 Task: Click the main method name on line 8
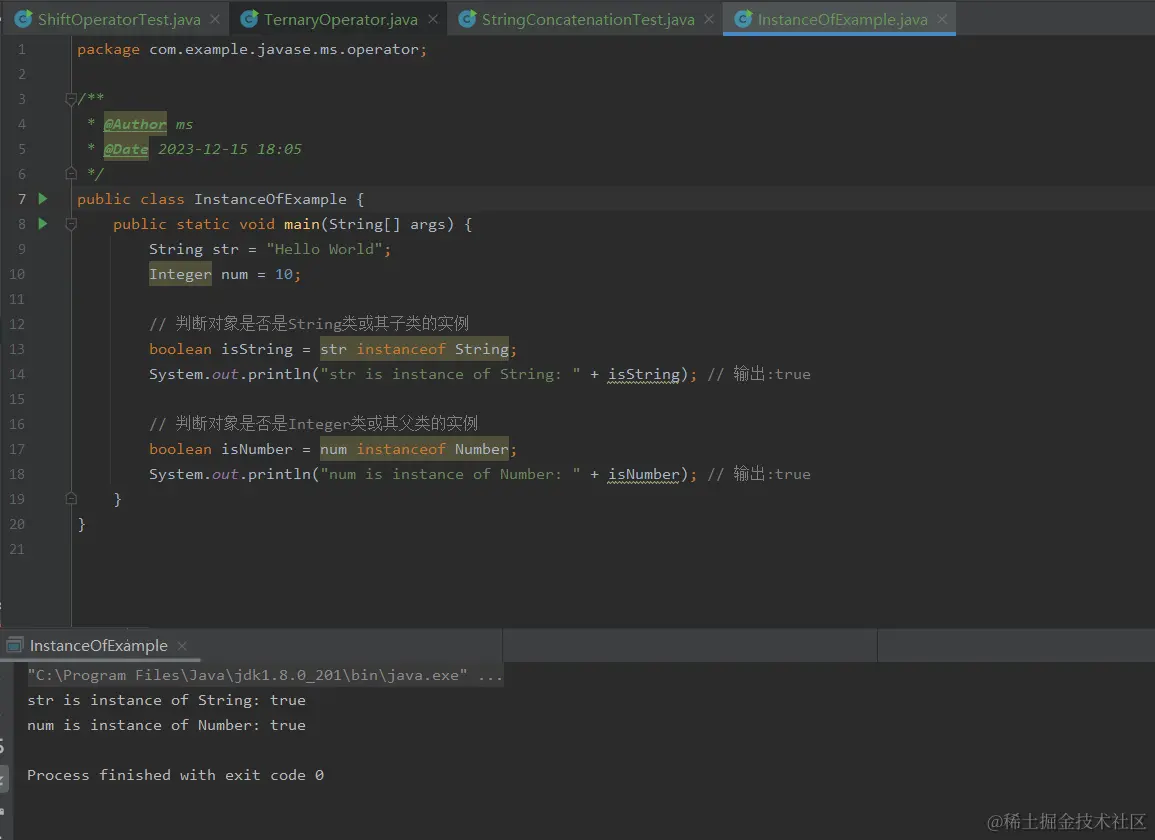click(x=302, y=224)
